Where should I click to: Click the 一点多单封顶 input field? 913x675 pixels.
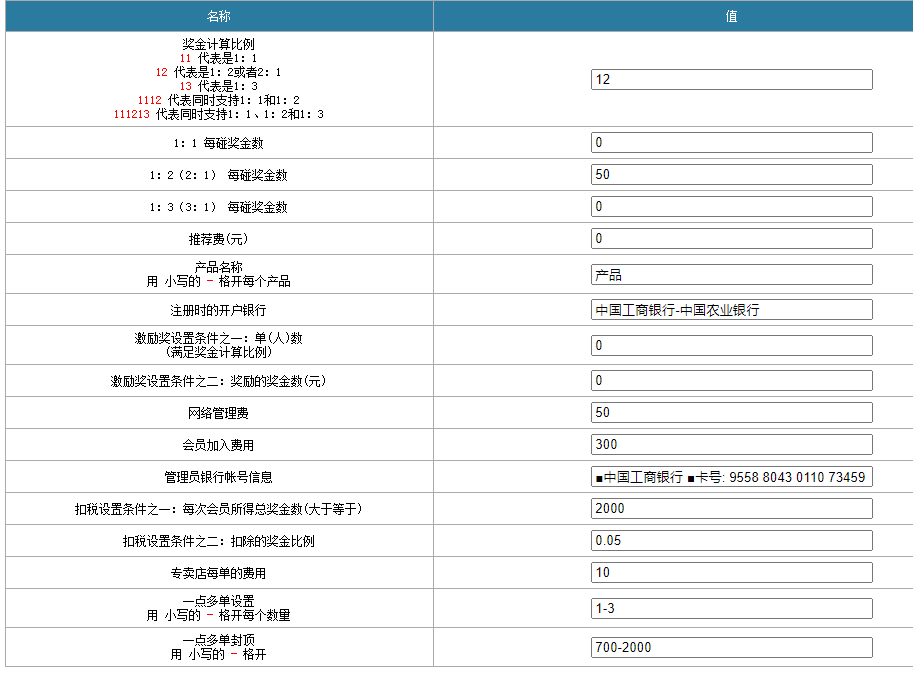click(731, 647)
